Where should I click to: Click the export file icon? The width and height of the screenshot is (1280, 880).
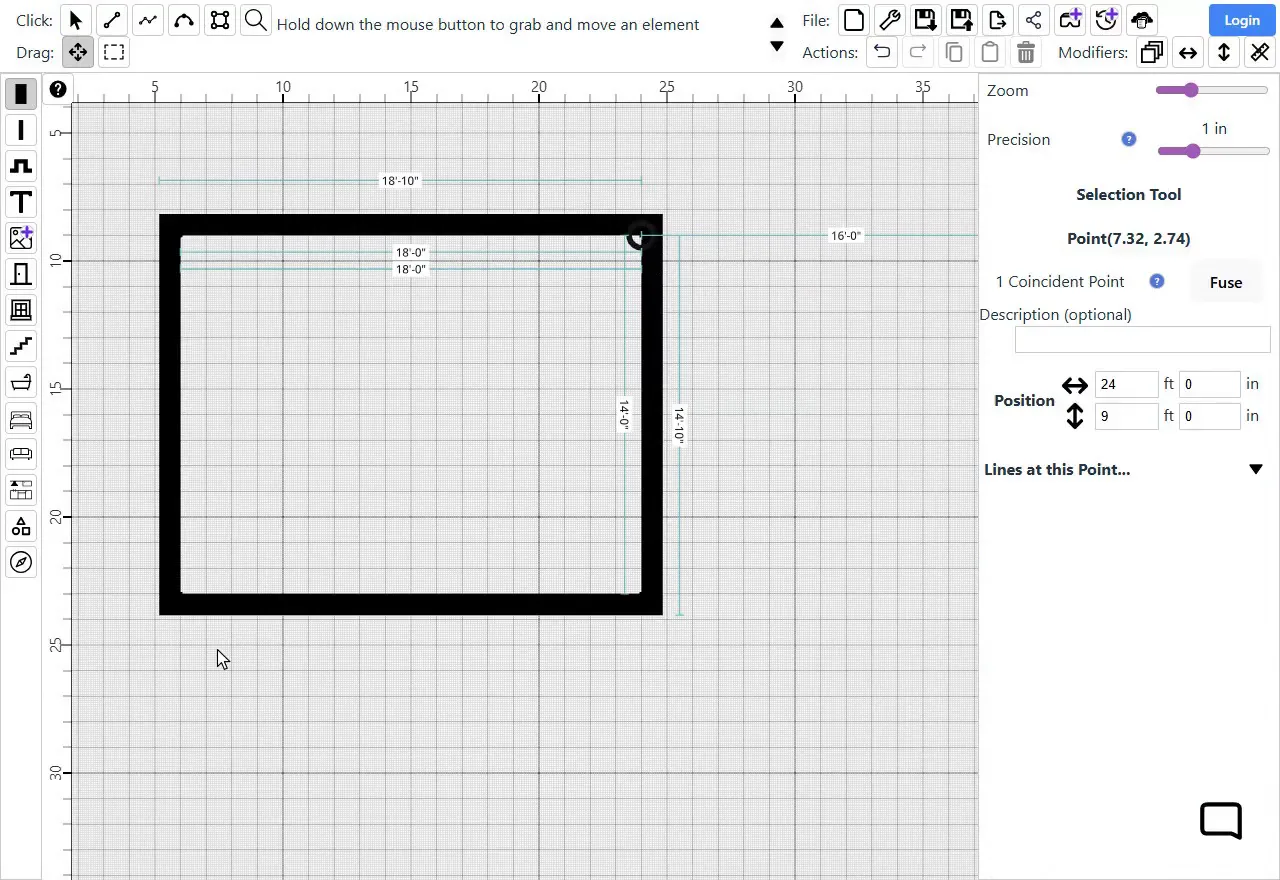[997, 20]
